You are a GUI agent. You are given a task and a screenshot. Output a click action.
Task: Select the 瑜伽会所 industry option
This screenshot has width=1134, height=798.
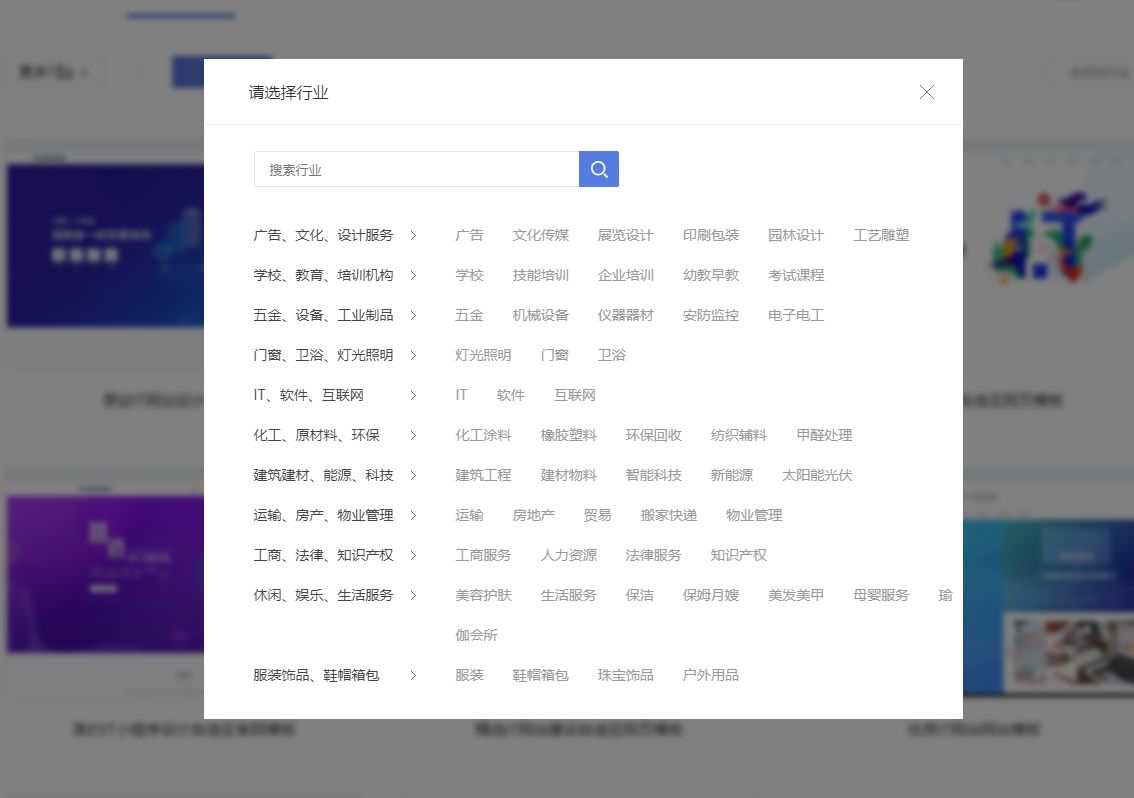[x=476, y=635]
